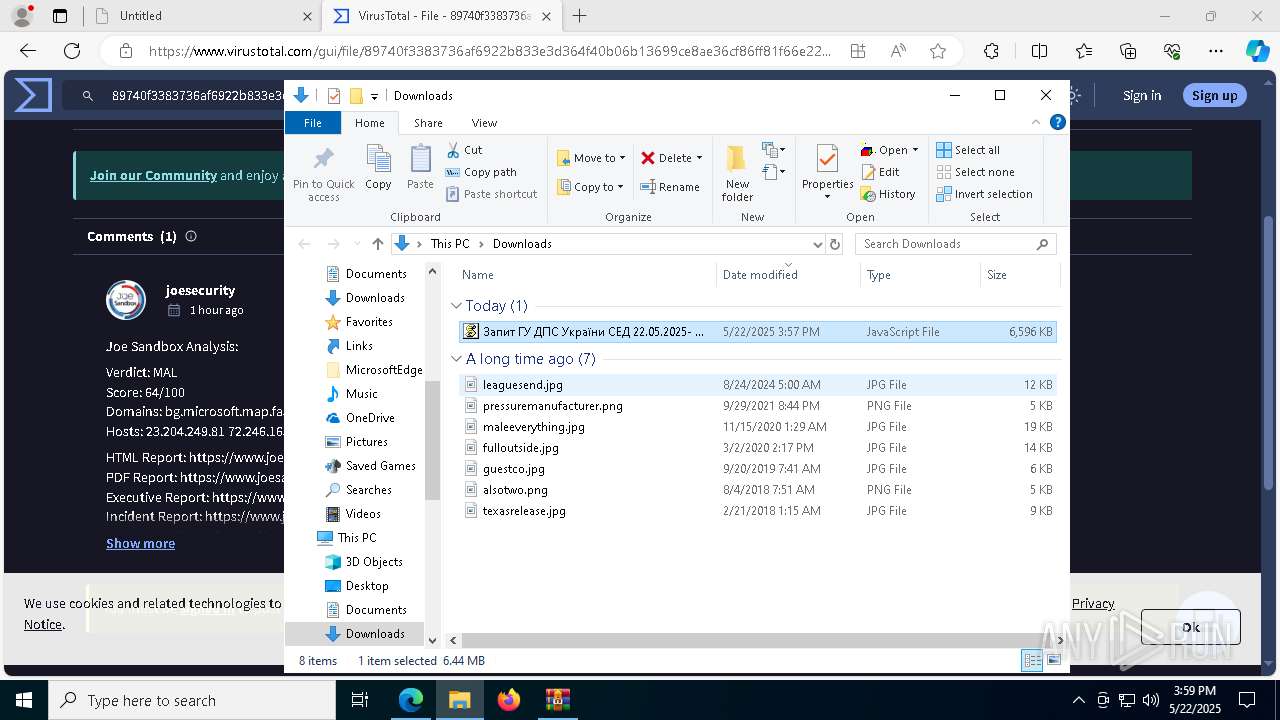Click the Search Downloads field
1280x720 pixels.
tap(955, 244)
